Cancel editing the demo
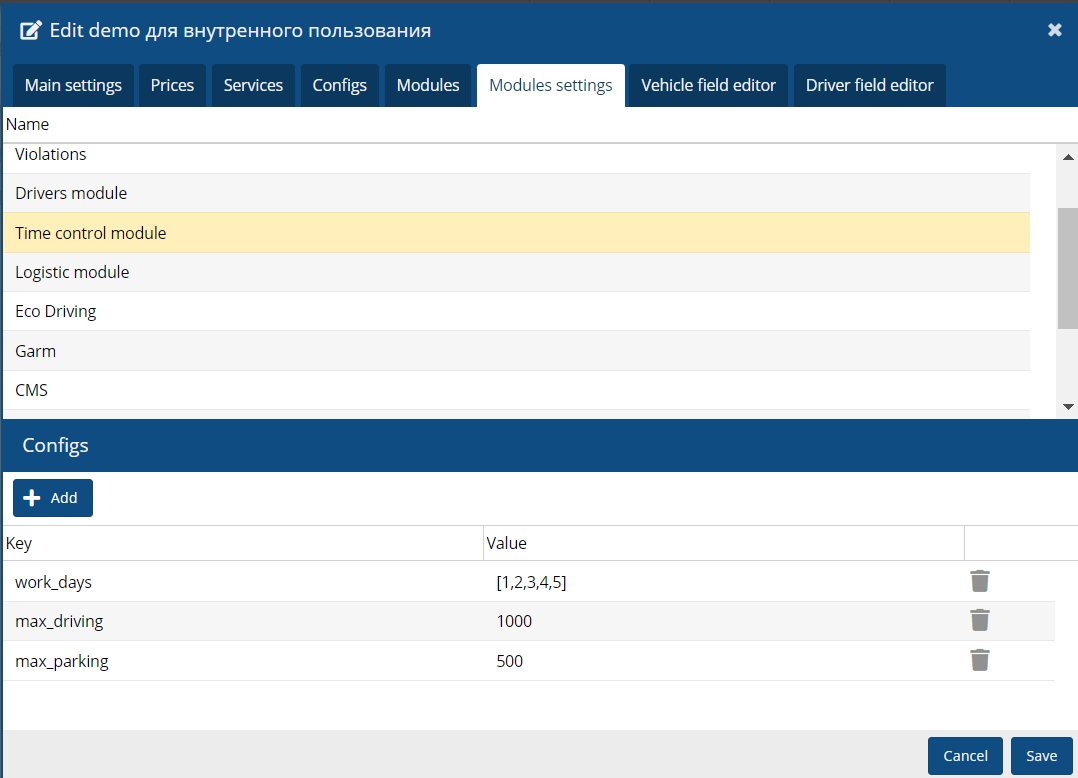The width and height of the screenshot is (1078, 778). [x=965, y=756]
